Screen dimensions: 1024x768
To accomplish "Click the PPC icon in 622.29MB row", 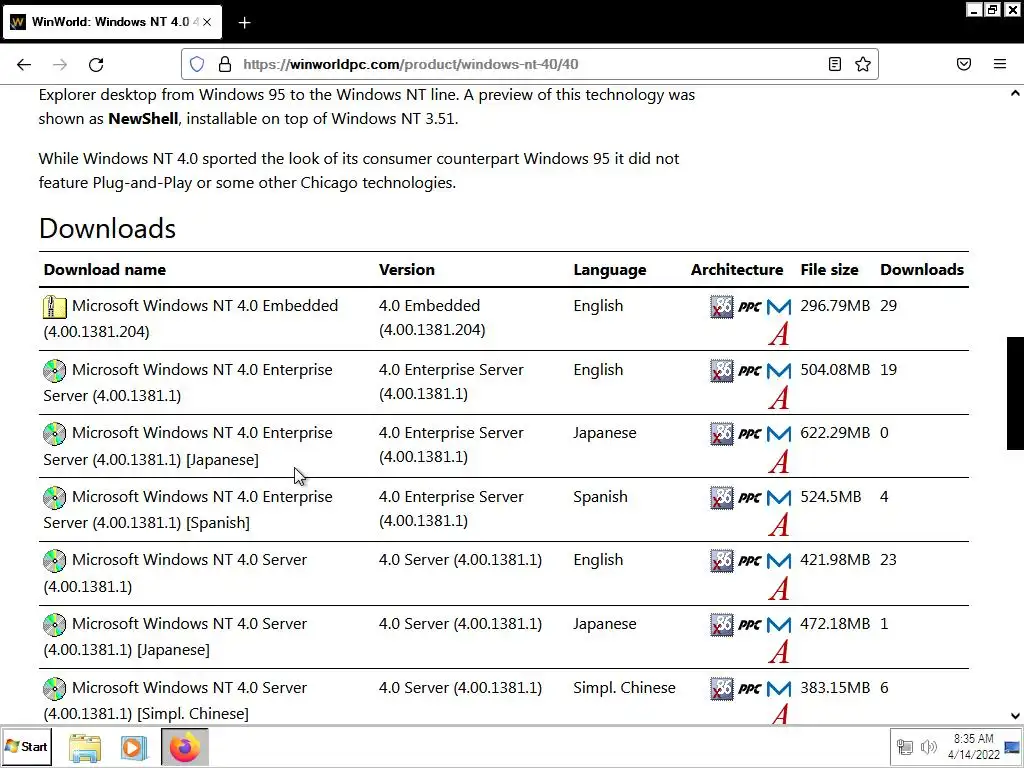I will coord(750,434).
